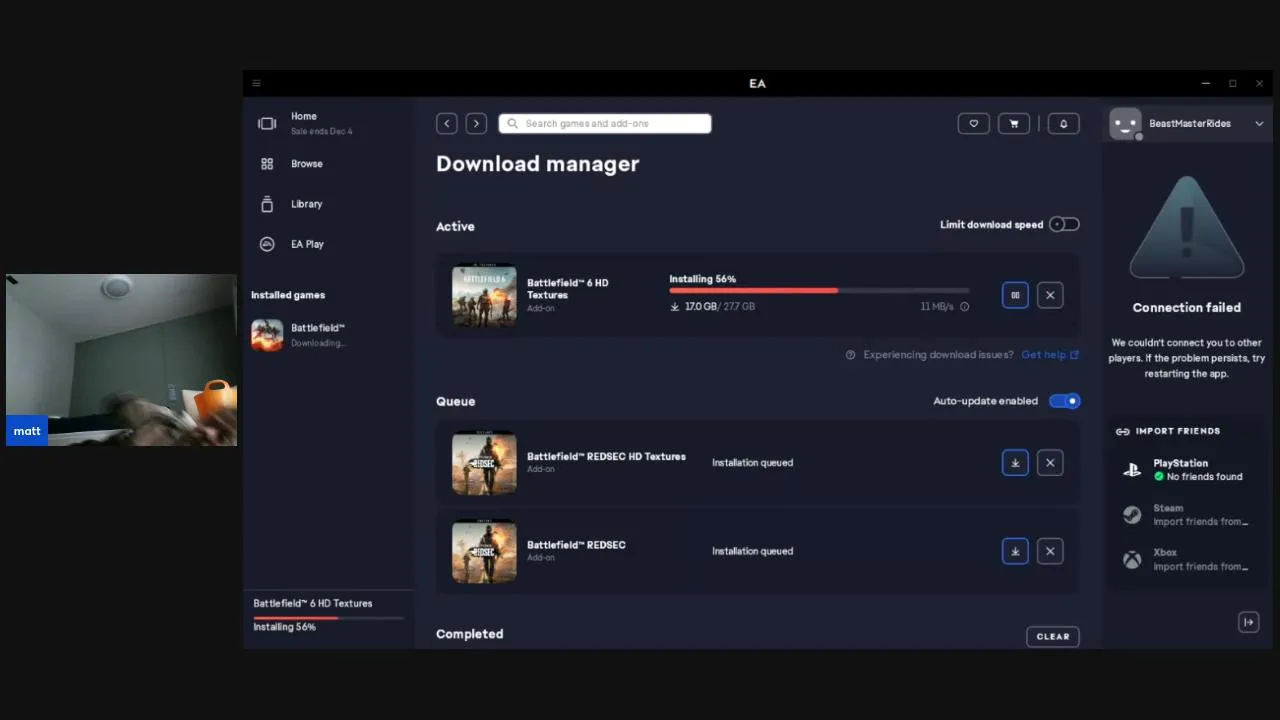Open the hamburger menu in the EA title bar
The width and height of the screenshot is (1280, 720).
[x=257, y=83]
